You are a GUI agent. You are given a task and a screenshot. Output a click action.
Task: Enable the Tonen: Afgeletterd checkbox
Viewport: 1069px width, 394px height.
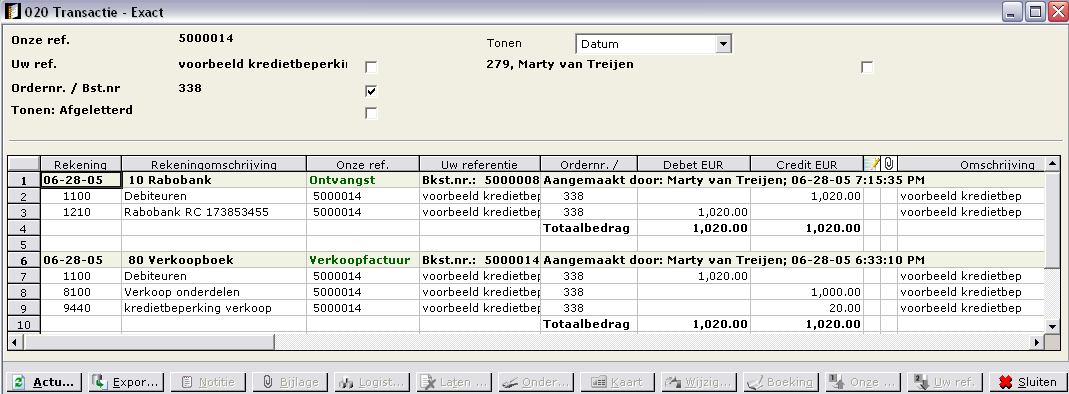point(372,113)
